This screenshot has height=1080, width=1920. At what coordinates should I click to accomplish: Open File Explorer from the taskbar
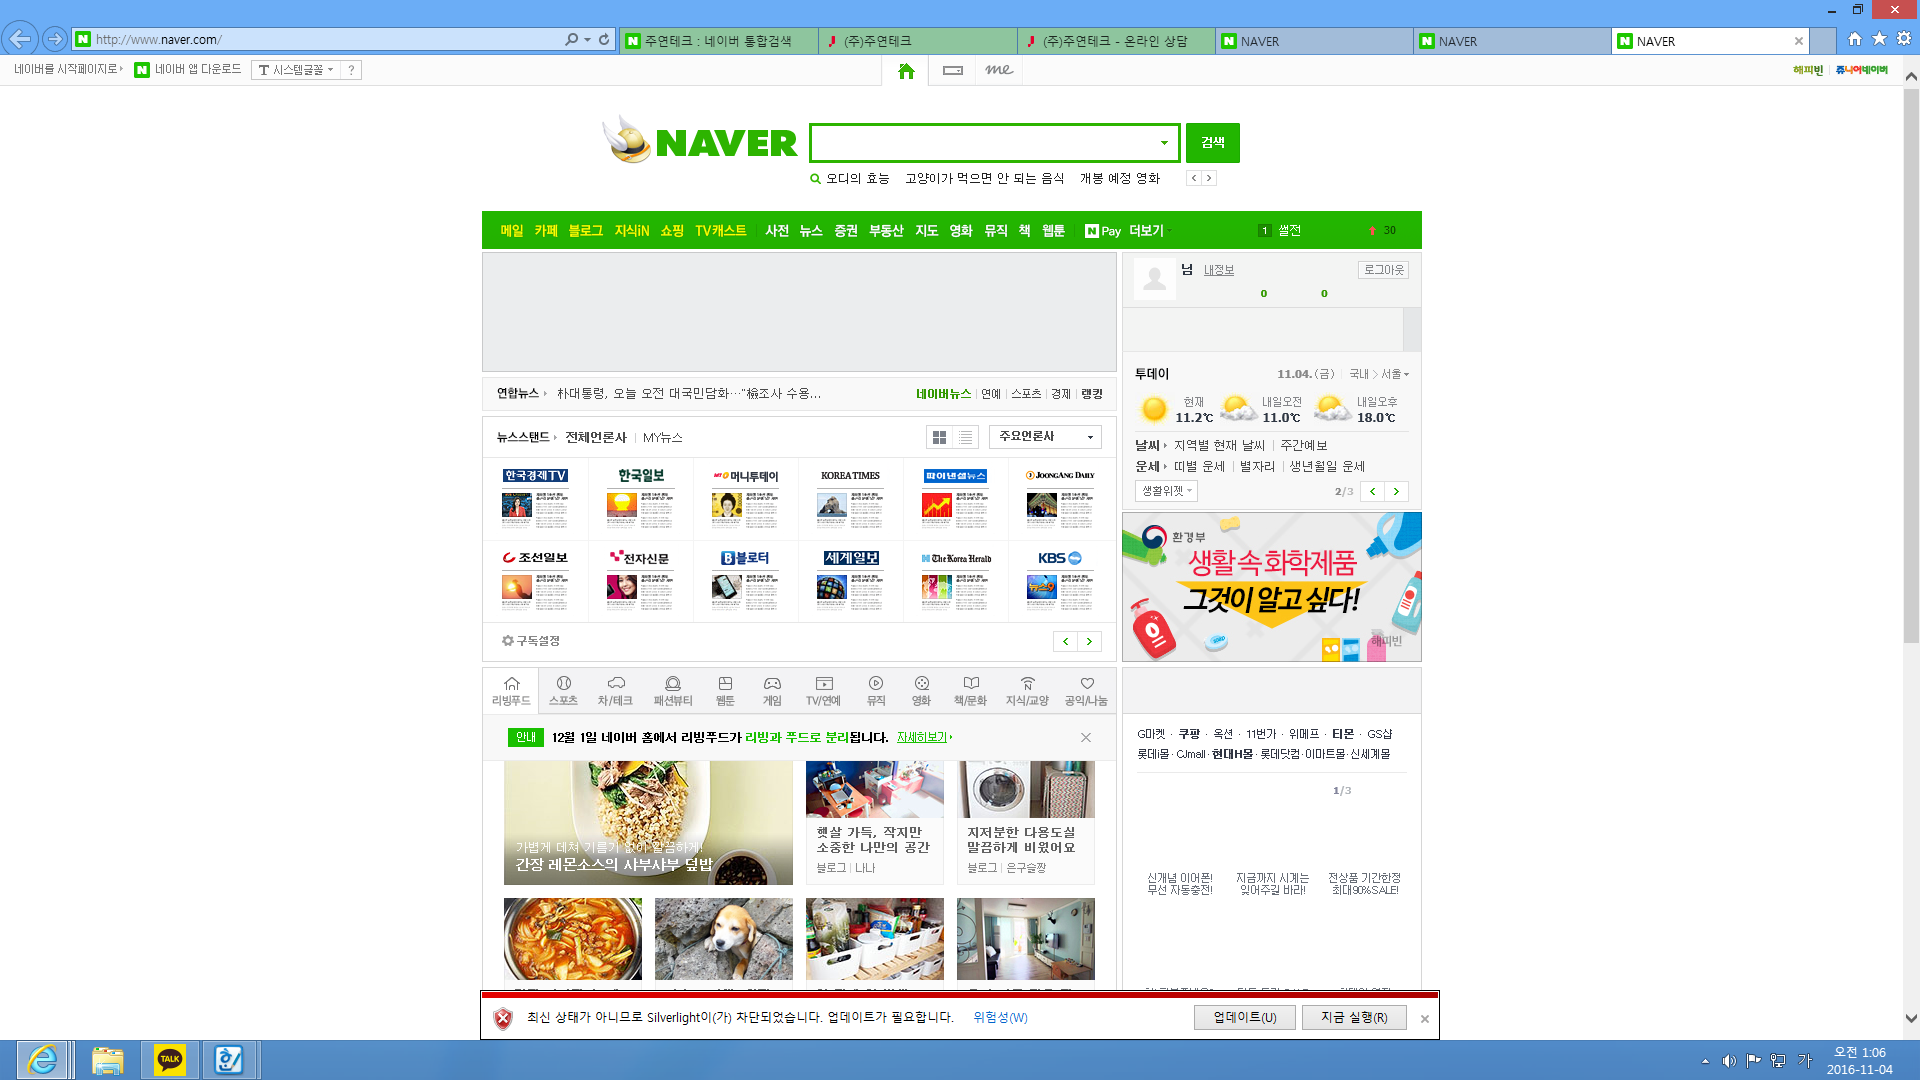tap(107, 1059)
